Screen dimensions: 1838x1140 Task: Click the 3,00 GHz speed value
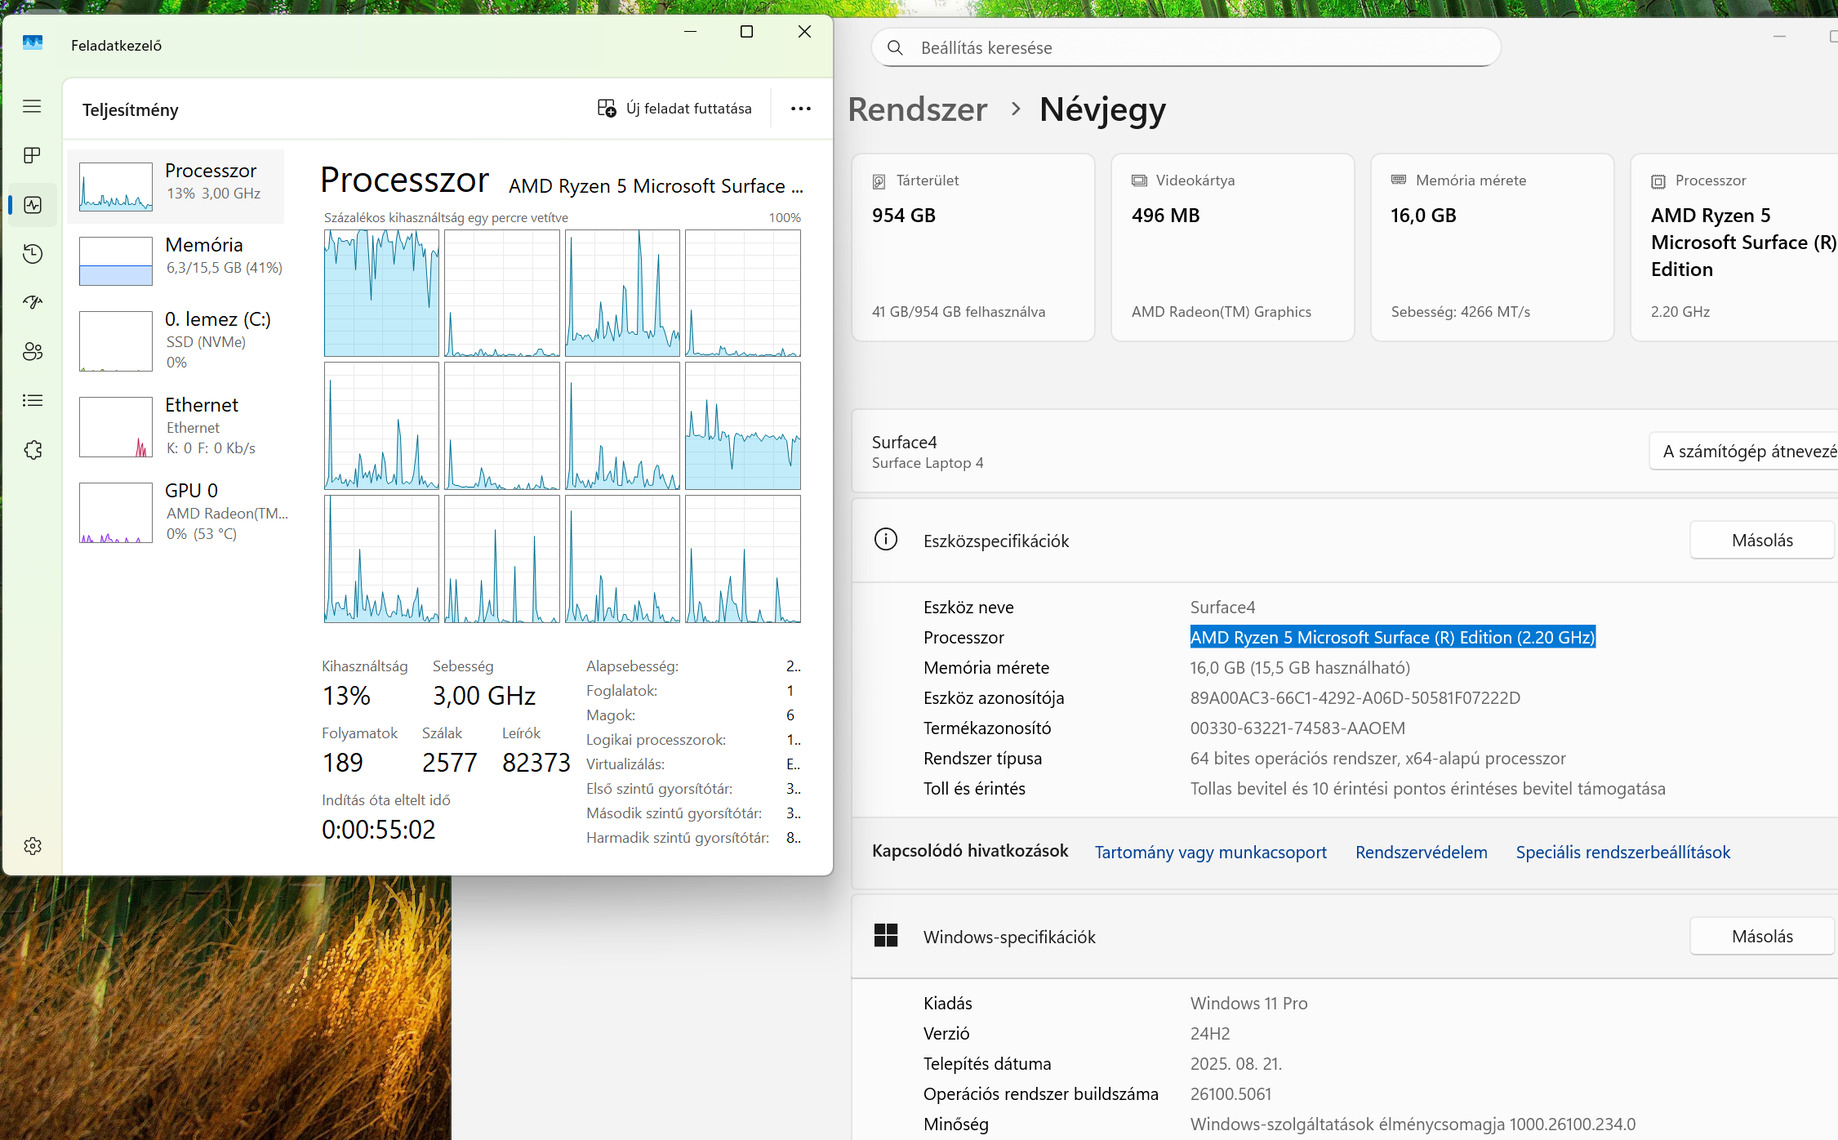484,695
